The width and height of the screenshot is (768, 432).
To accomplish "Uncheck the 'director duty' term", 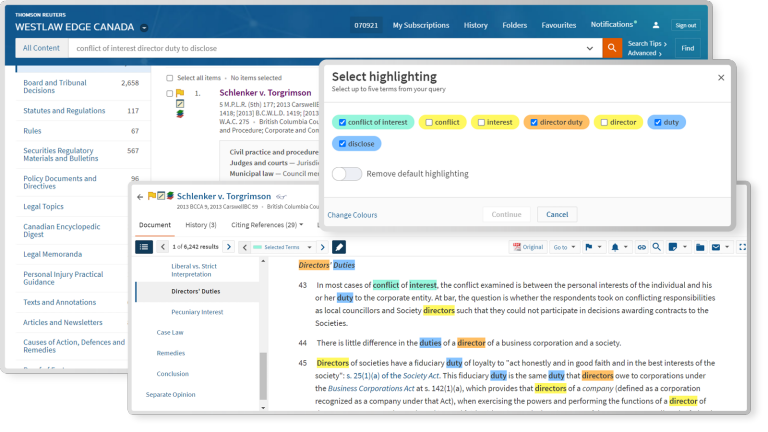I will point(534,122).
